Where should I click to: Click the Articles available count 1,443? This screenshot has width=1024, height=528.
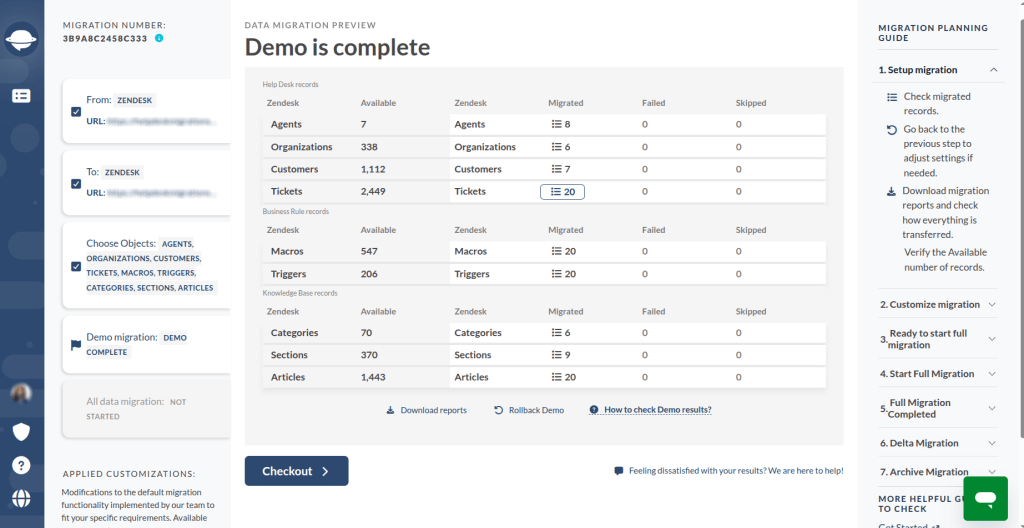tap(373, 377)
